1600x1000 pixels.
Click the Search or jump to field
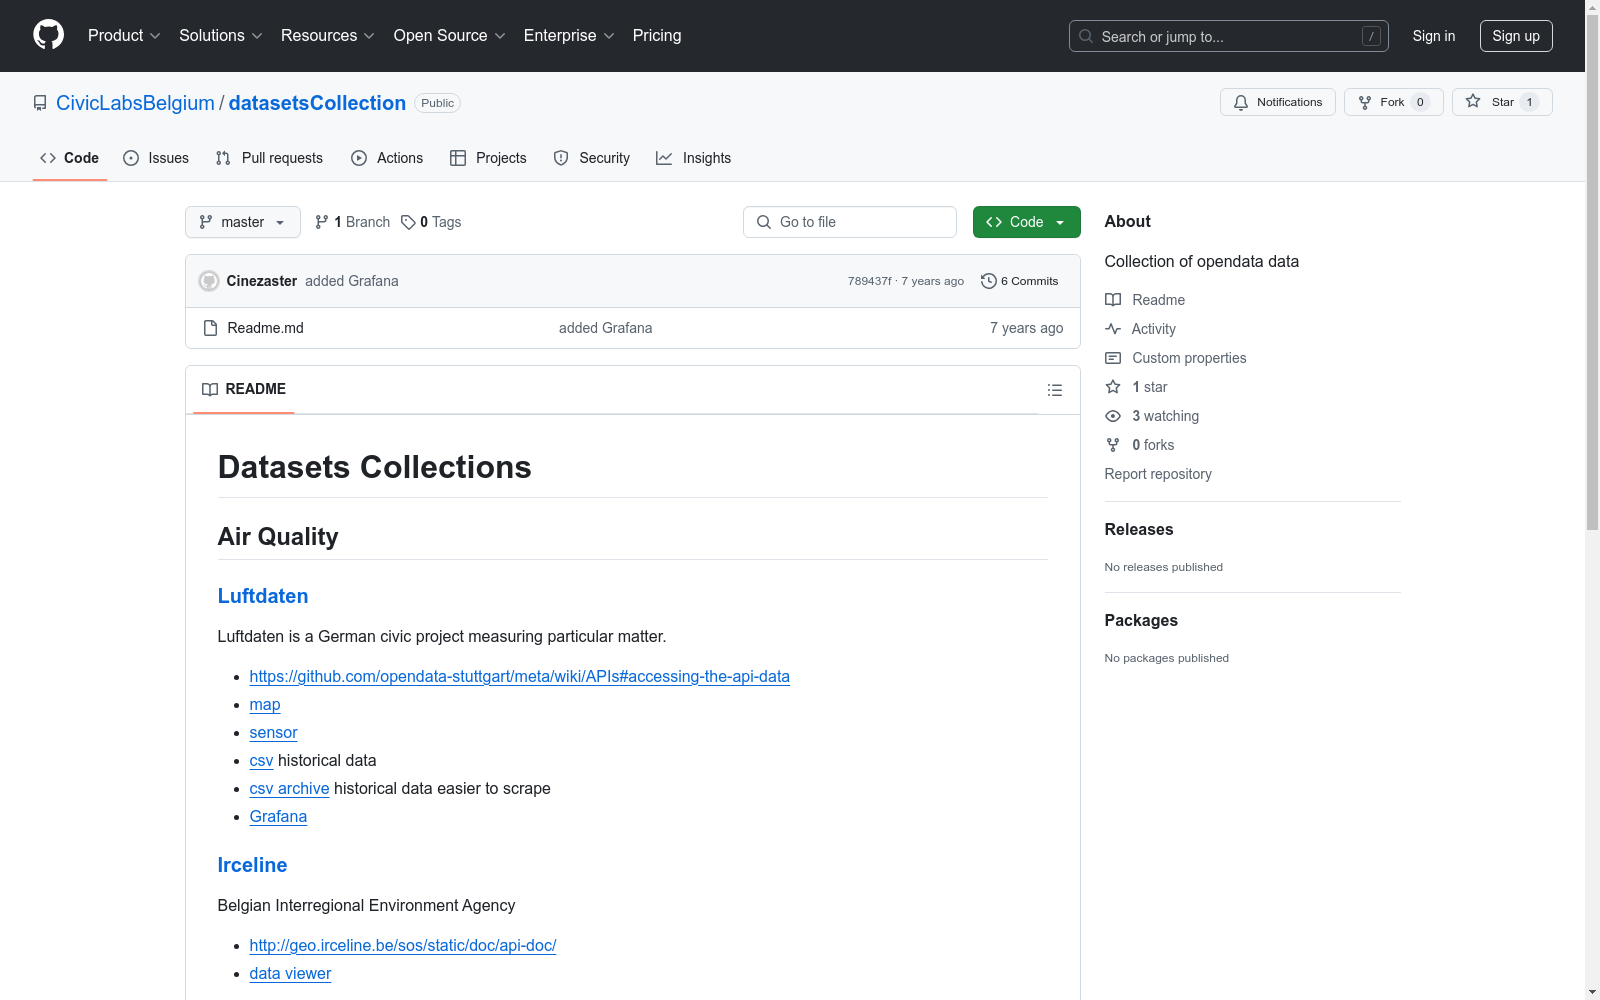tap(1229, 36)
